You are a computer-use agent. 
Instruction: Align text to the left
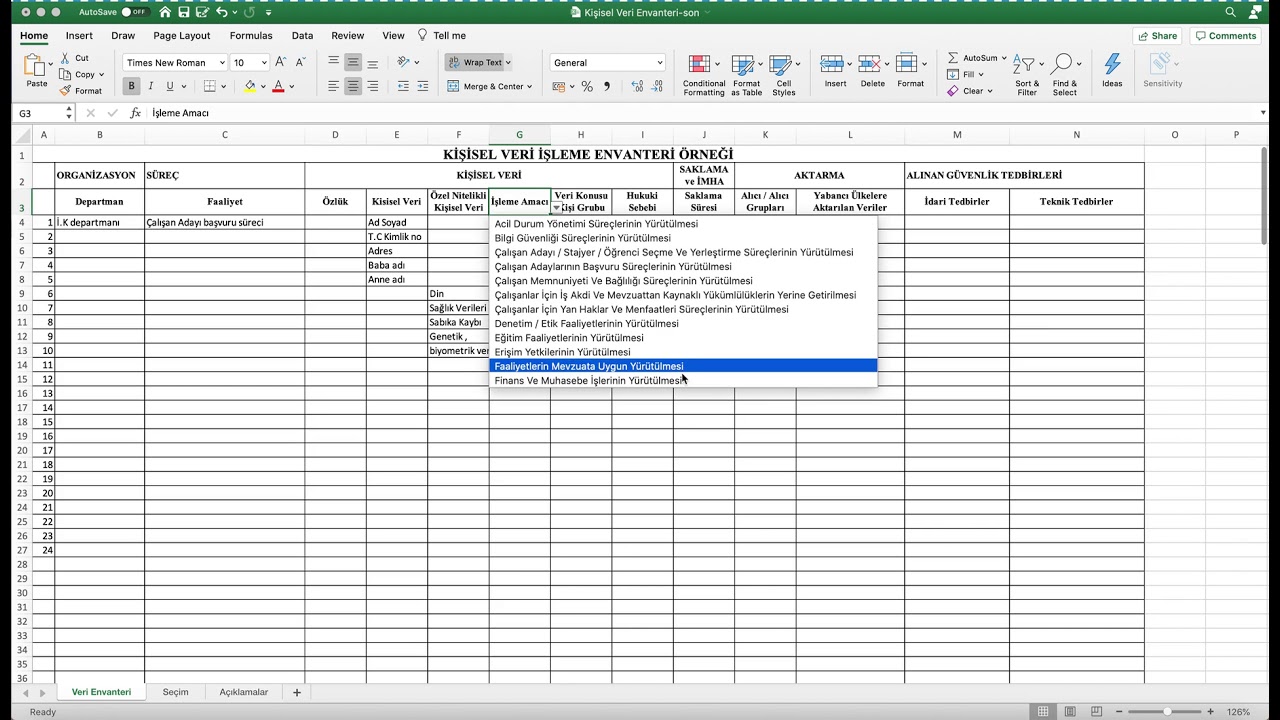[333, 87]
